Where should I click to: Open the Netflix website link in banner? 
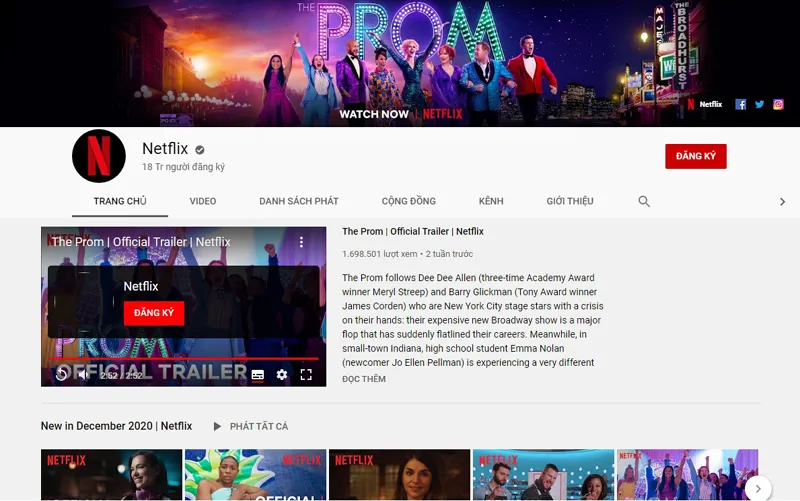pos(705,105)
